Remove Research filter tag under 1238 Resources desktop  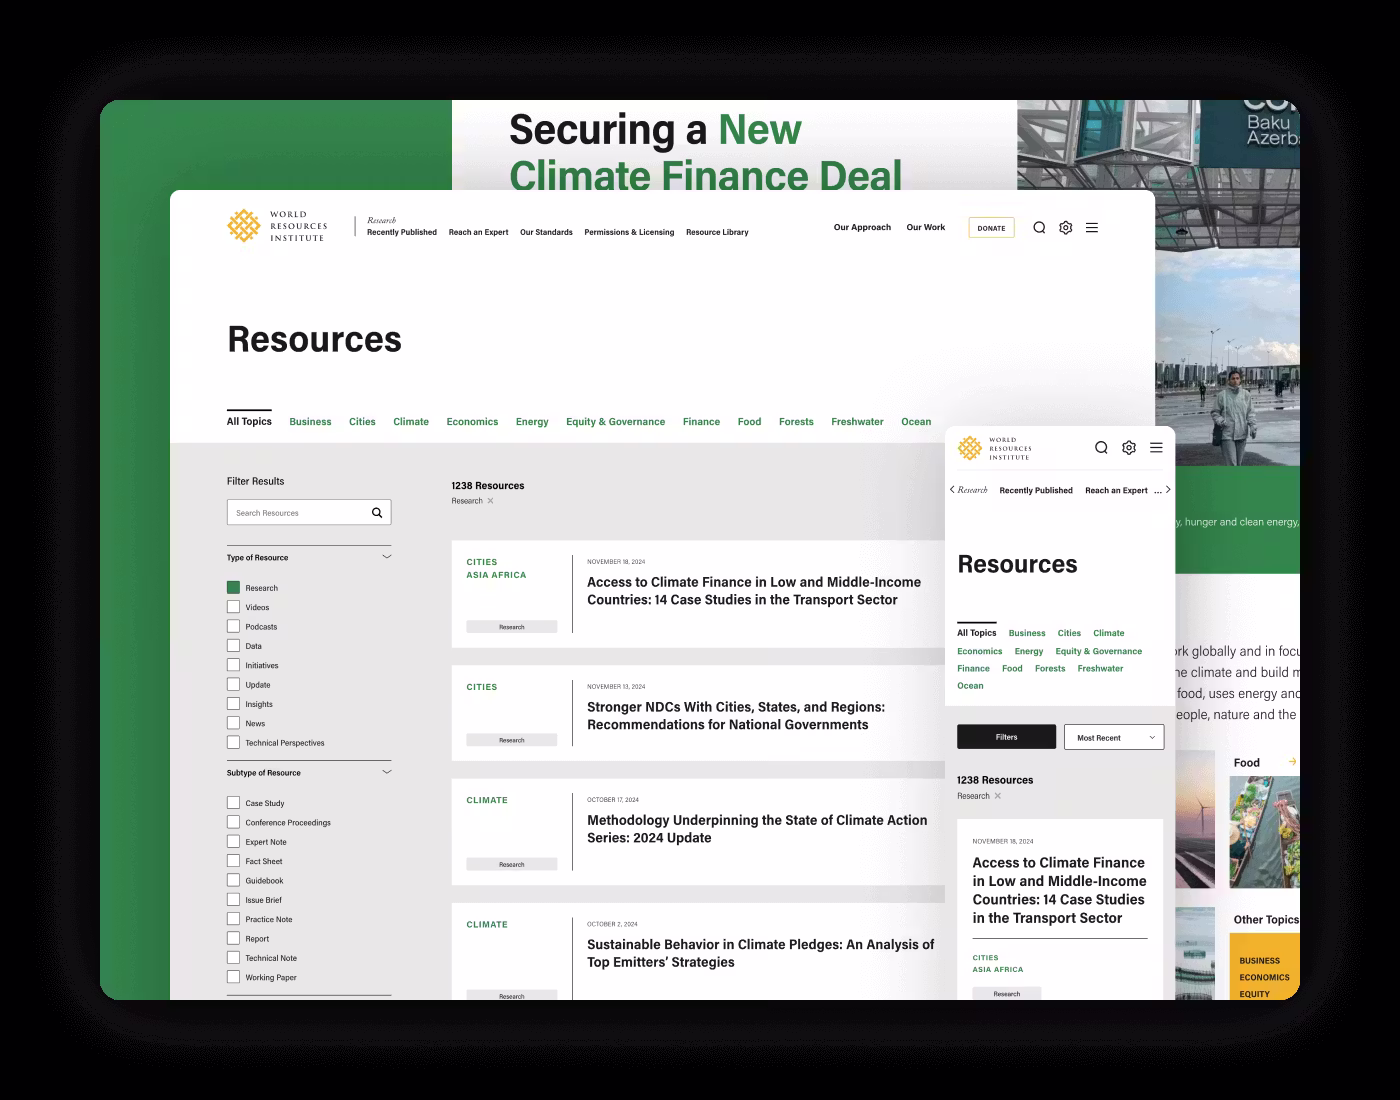tap(490, 501)
